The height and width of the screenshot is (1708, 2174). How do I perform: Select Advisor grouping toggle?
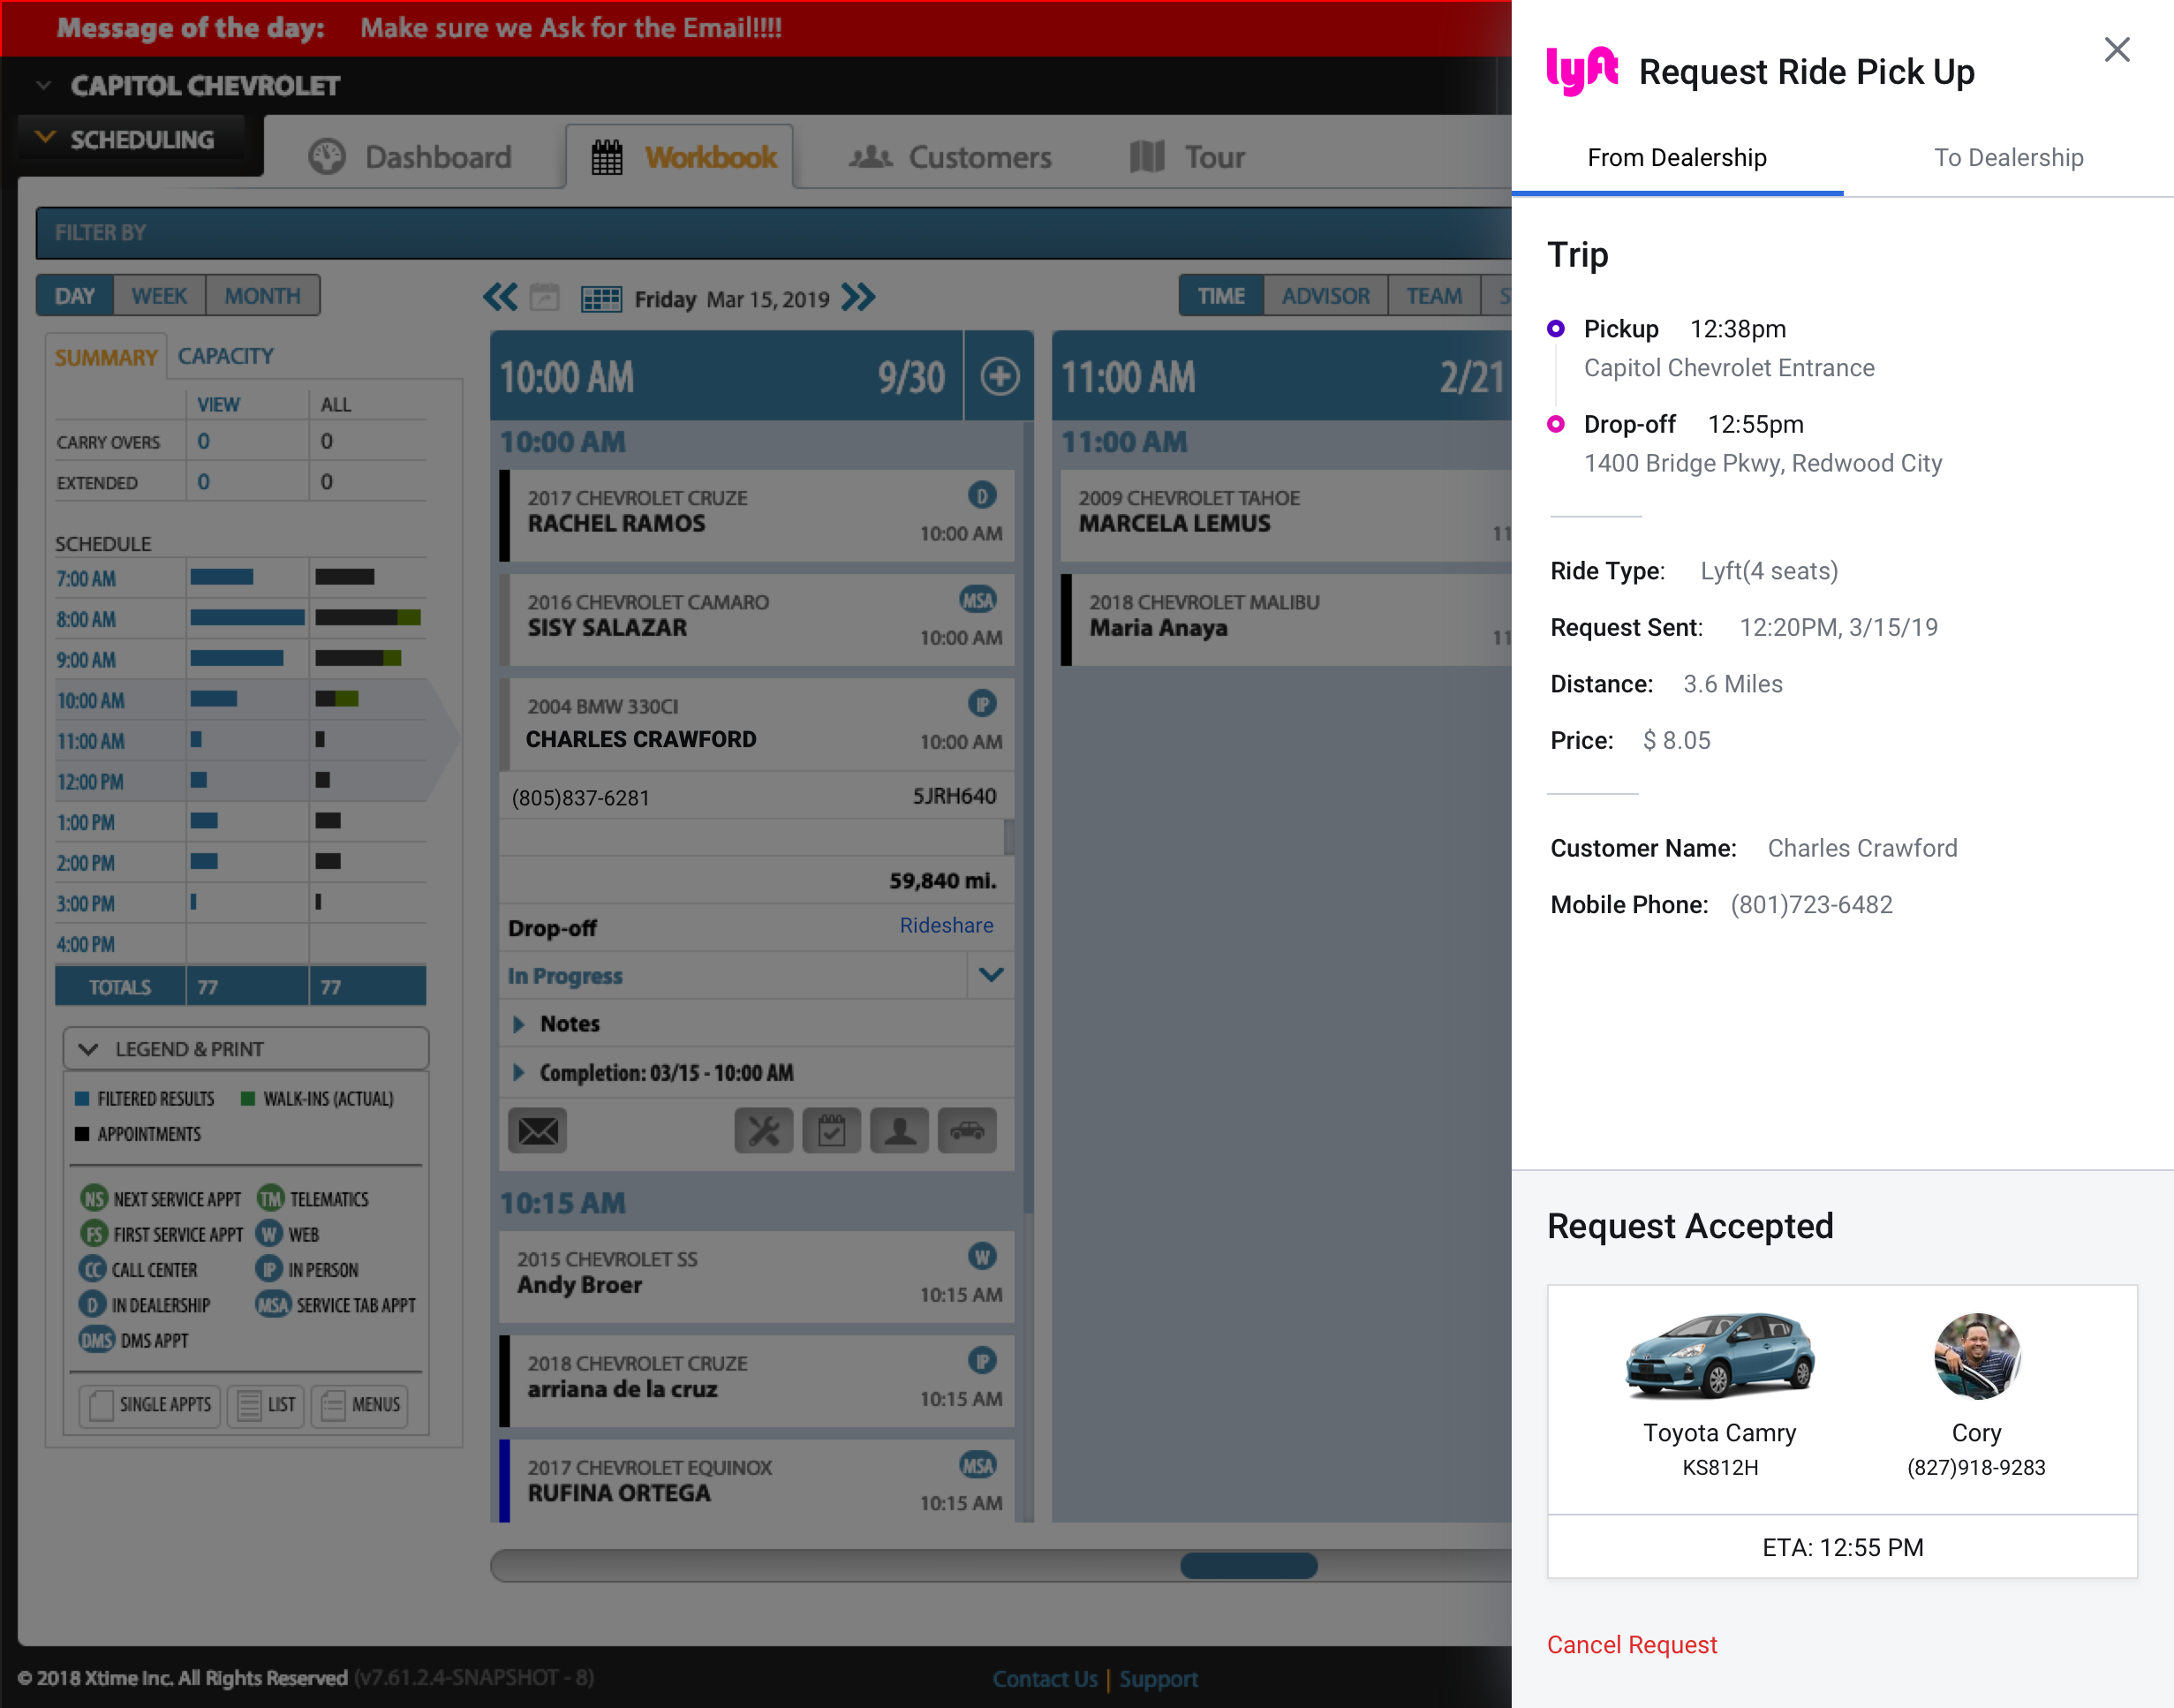click(1325, 296)
